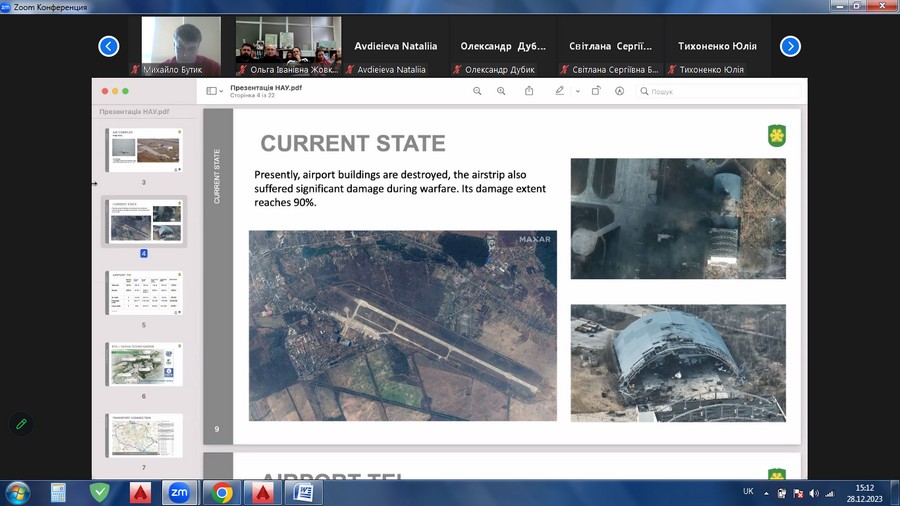
Task: Open Google Chrome from the taskbar
Action: (222, 492)
